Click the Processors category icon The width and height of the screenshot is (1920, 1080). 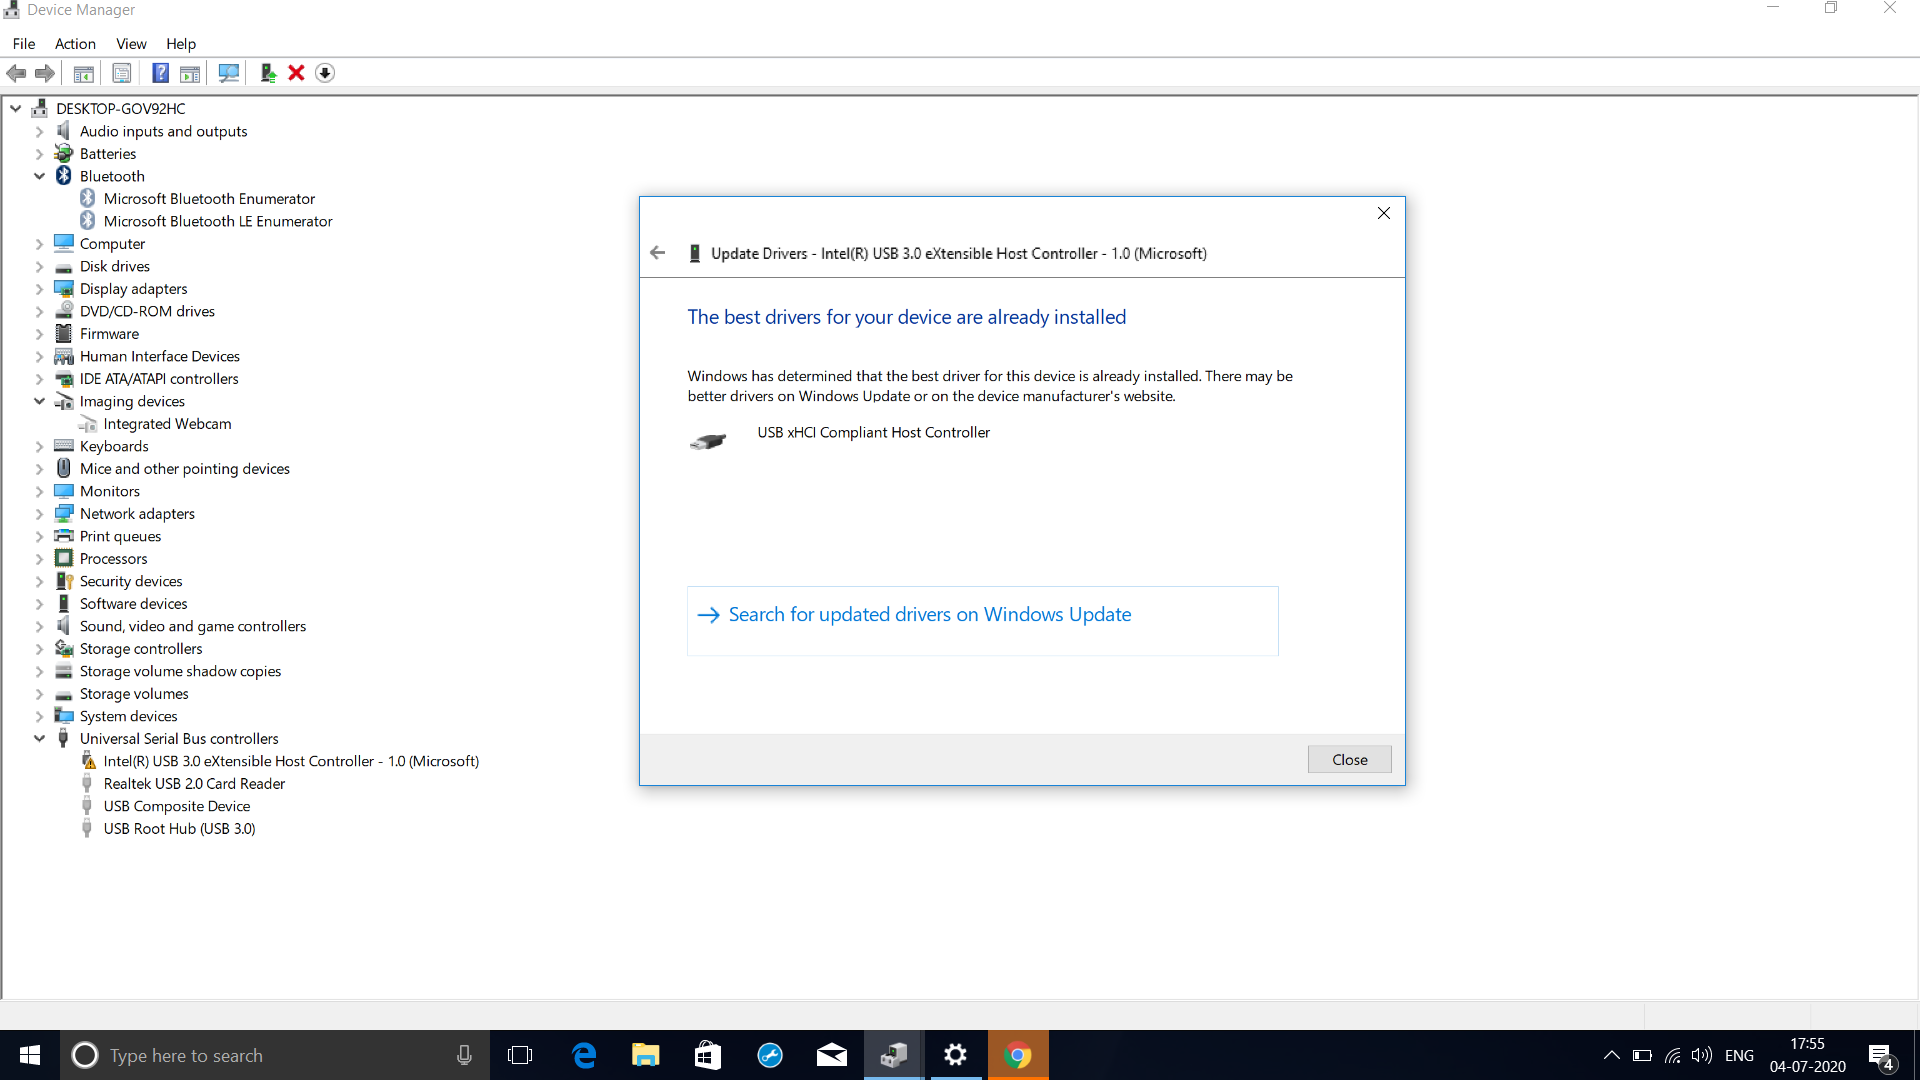pos(64,558)
